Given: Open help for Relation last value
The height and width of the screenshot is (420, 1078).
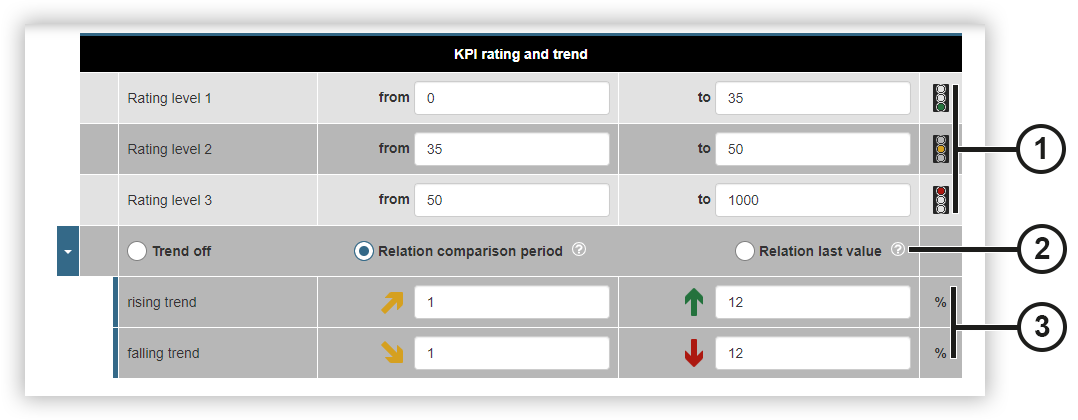Looking at the screenshot, I should 897,250.
